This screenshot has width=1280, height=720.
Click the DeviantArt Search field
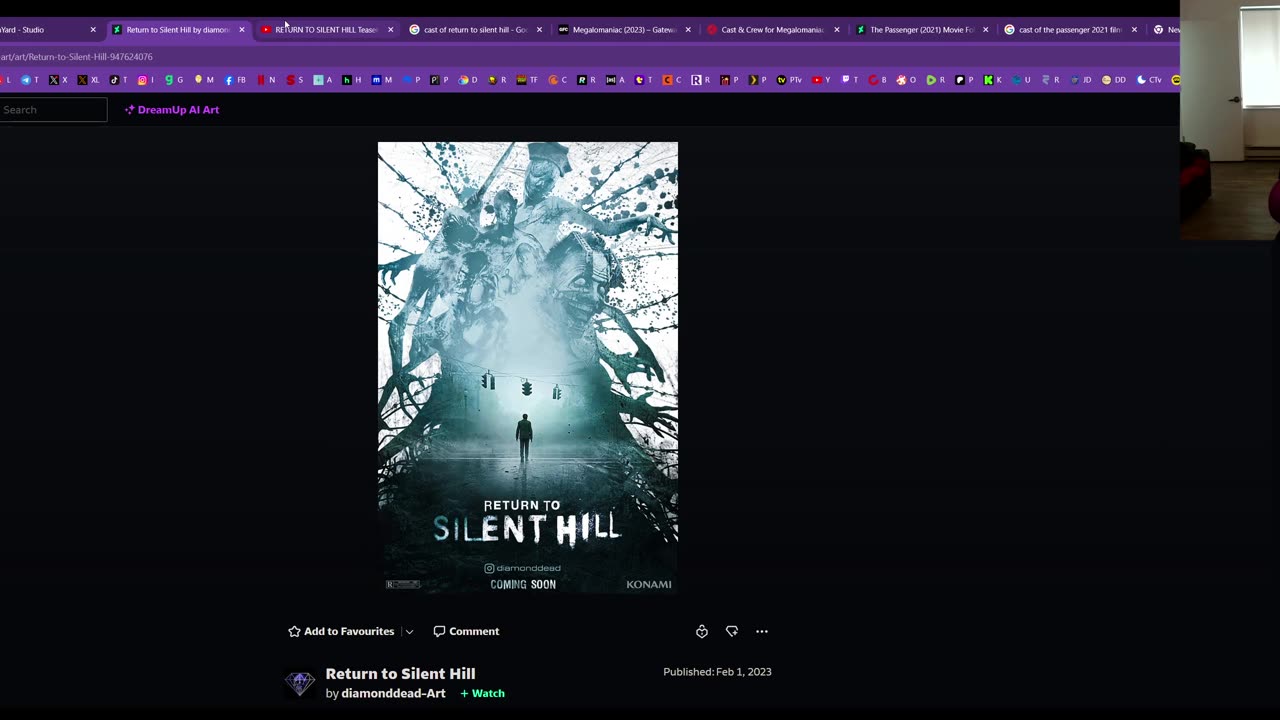point(53,110)
